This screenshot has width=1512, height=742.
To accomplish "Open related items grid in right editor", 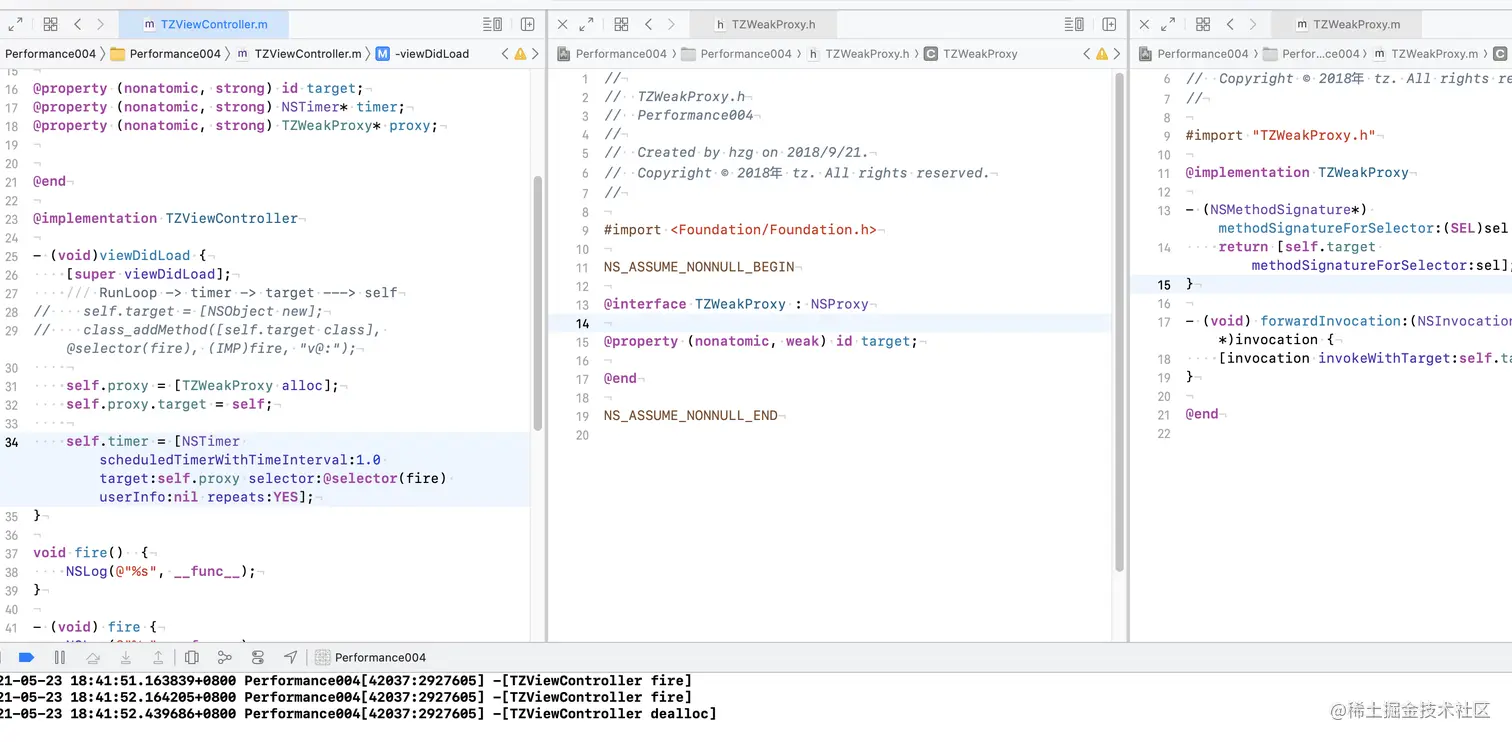I will [x=1203, y=24].
